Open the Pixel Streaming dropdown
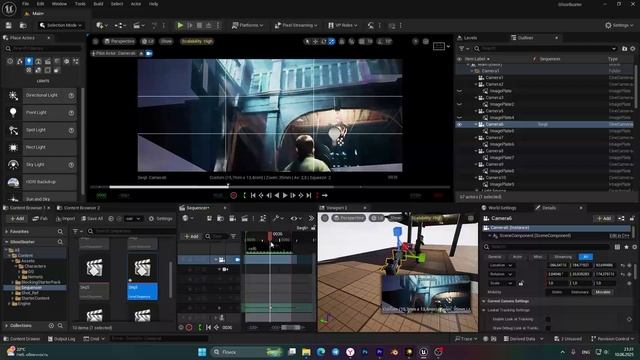Viewport: 640px width, 360px height. tap(296, 25)
